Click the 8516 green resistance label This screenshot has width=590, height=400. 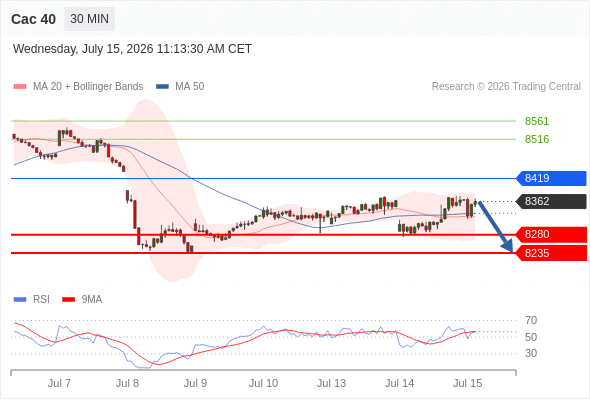click(x=537, y=139)
